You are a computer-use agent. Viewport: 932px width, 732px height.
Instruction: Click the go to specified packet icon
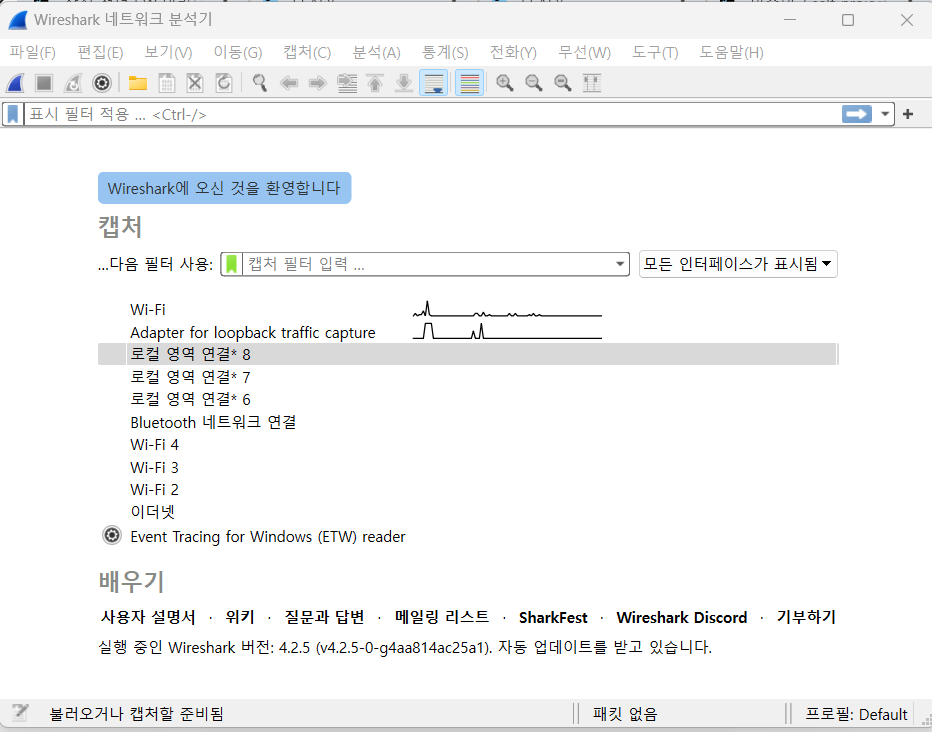pos(347,83)
